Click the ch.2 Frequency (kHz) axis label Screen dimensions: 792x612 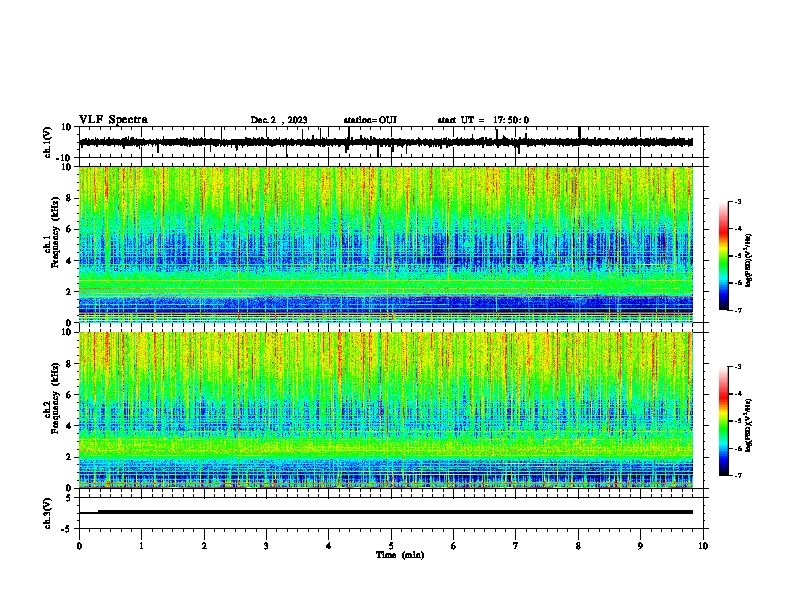point(52,399)
